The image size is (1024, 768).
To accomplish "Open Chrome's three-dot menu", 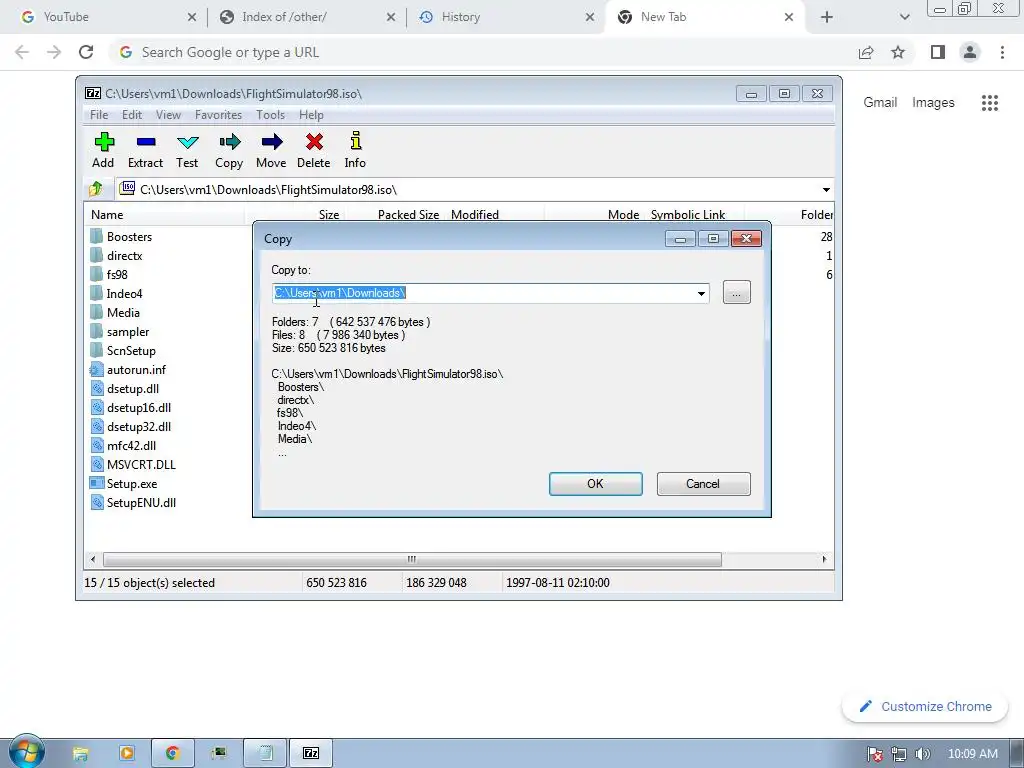I will [x=1002, y=52].
